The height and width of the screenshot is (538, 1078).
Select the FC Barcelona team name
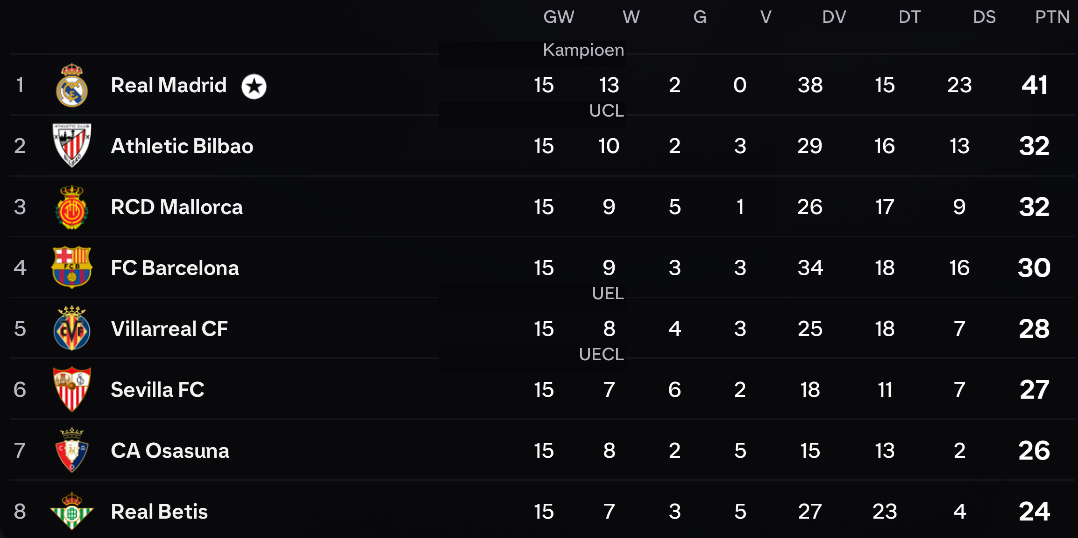[175, 268]
